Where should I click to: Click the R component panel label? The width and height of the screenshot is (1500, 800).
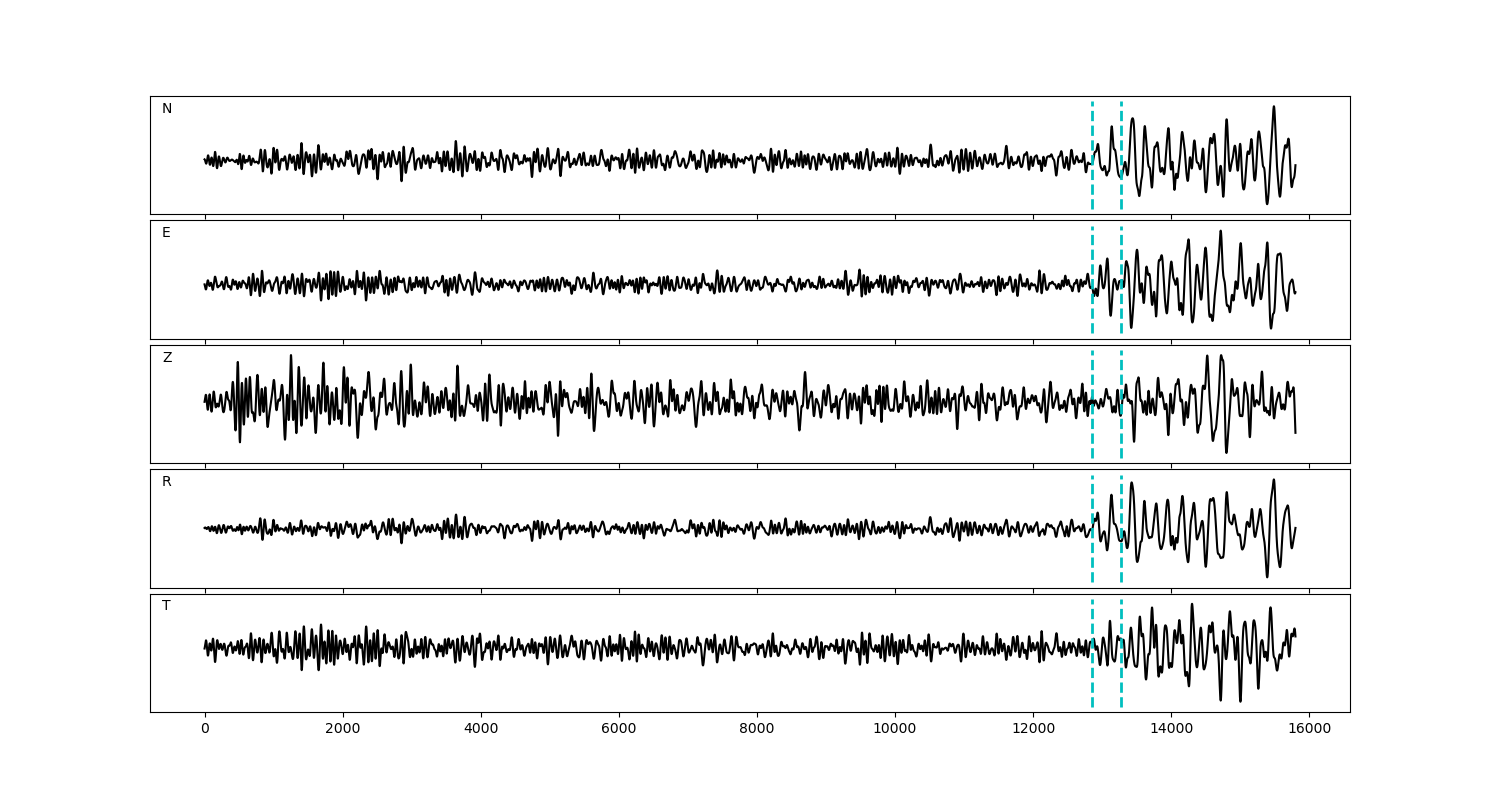click(x=167, y=482)
